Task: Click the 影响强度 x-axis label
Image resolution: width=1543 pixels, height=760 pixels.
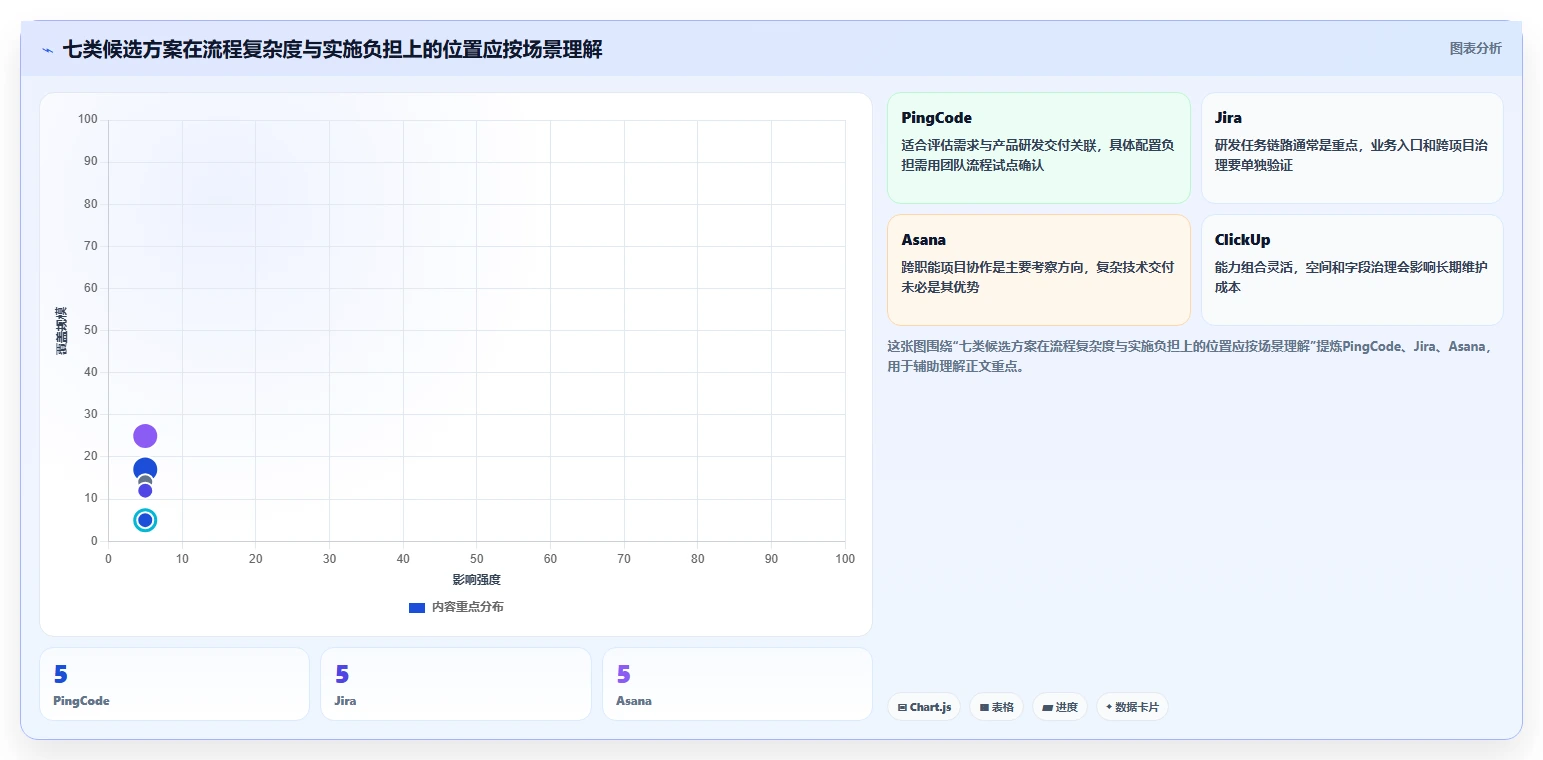Action: pyautogui.click(x=476, y=580)
